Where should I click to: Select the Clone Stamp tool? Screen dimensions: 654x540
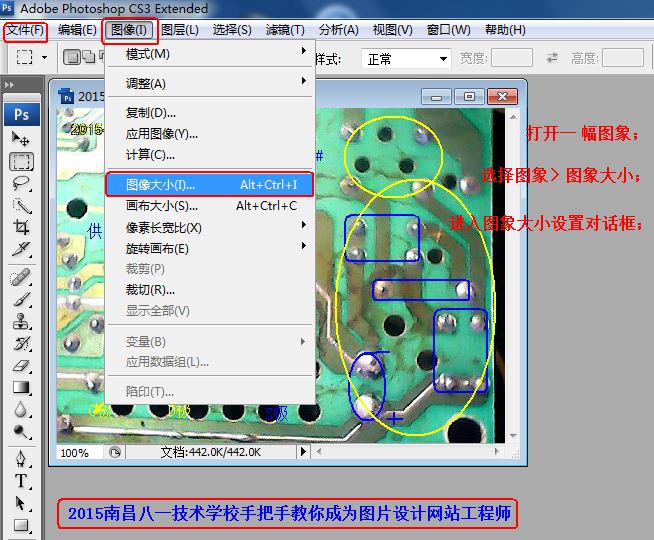21,321
